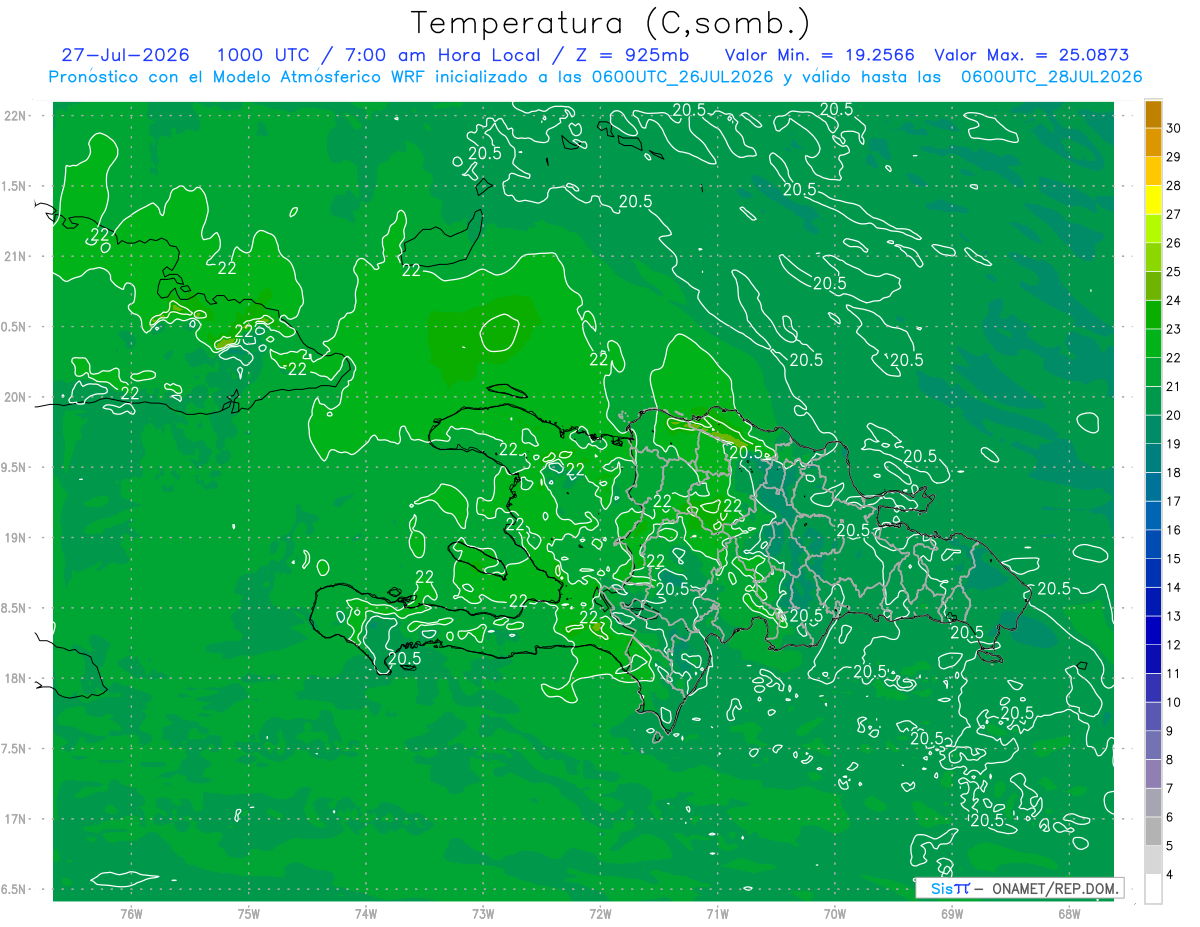
Task: Click the title 'Temperatura (C,somb.)'
Action: click(x=611, y=23)
